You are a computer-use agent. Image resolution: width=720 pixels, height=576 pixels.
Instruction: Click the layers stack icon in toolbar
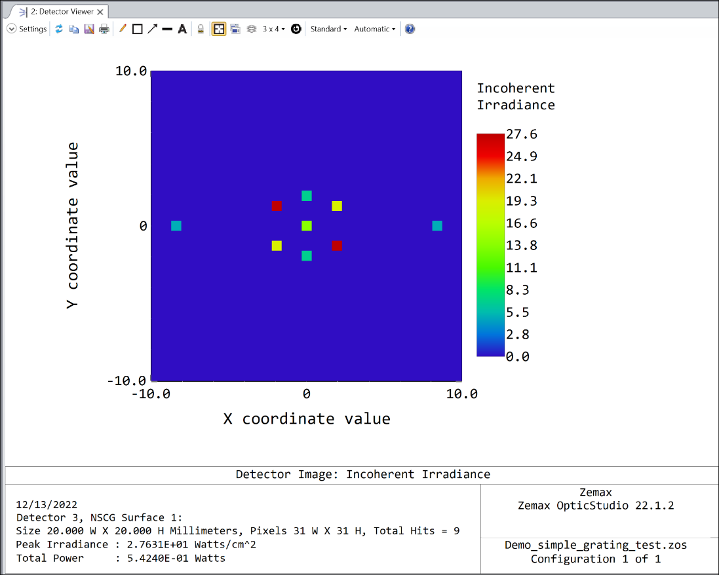click(252, 29)
